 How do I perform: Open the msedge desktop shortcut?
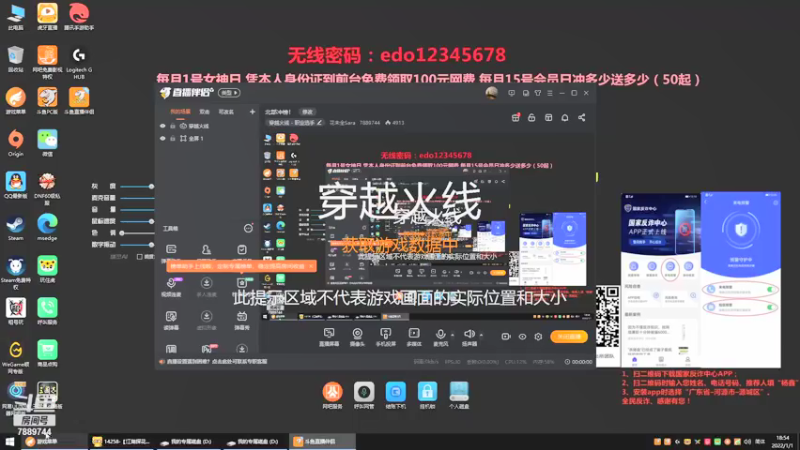[x=47, y=228]
